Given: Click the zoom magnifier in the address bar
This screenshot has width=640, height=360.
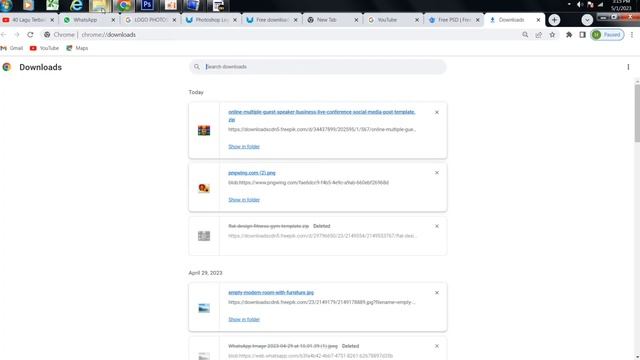Looking at the screenshot, I should coord(525,35).
